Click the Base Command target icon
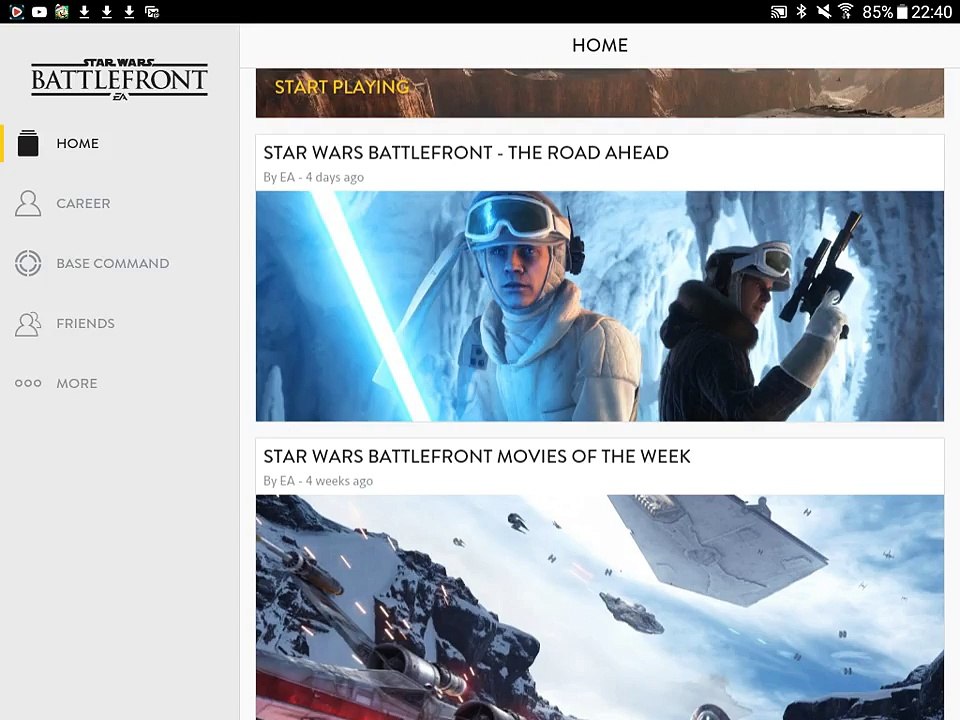Screen dimensions: 960x720 point(28,263)
